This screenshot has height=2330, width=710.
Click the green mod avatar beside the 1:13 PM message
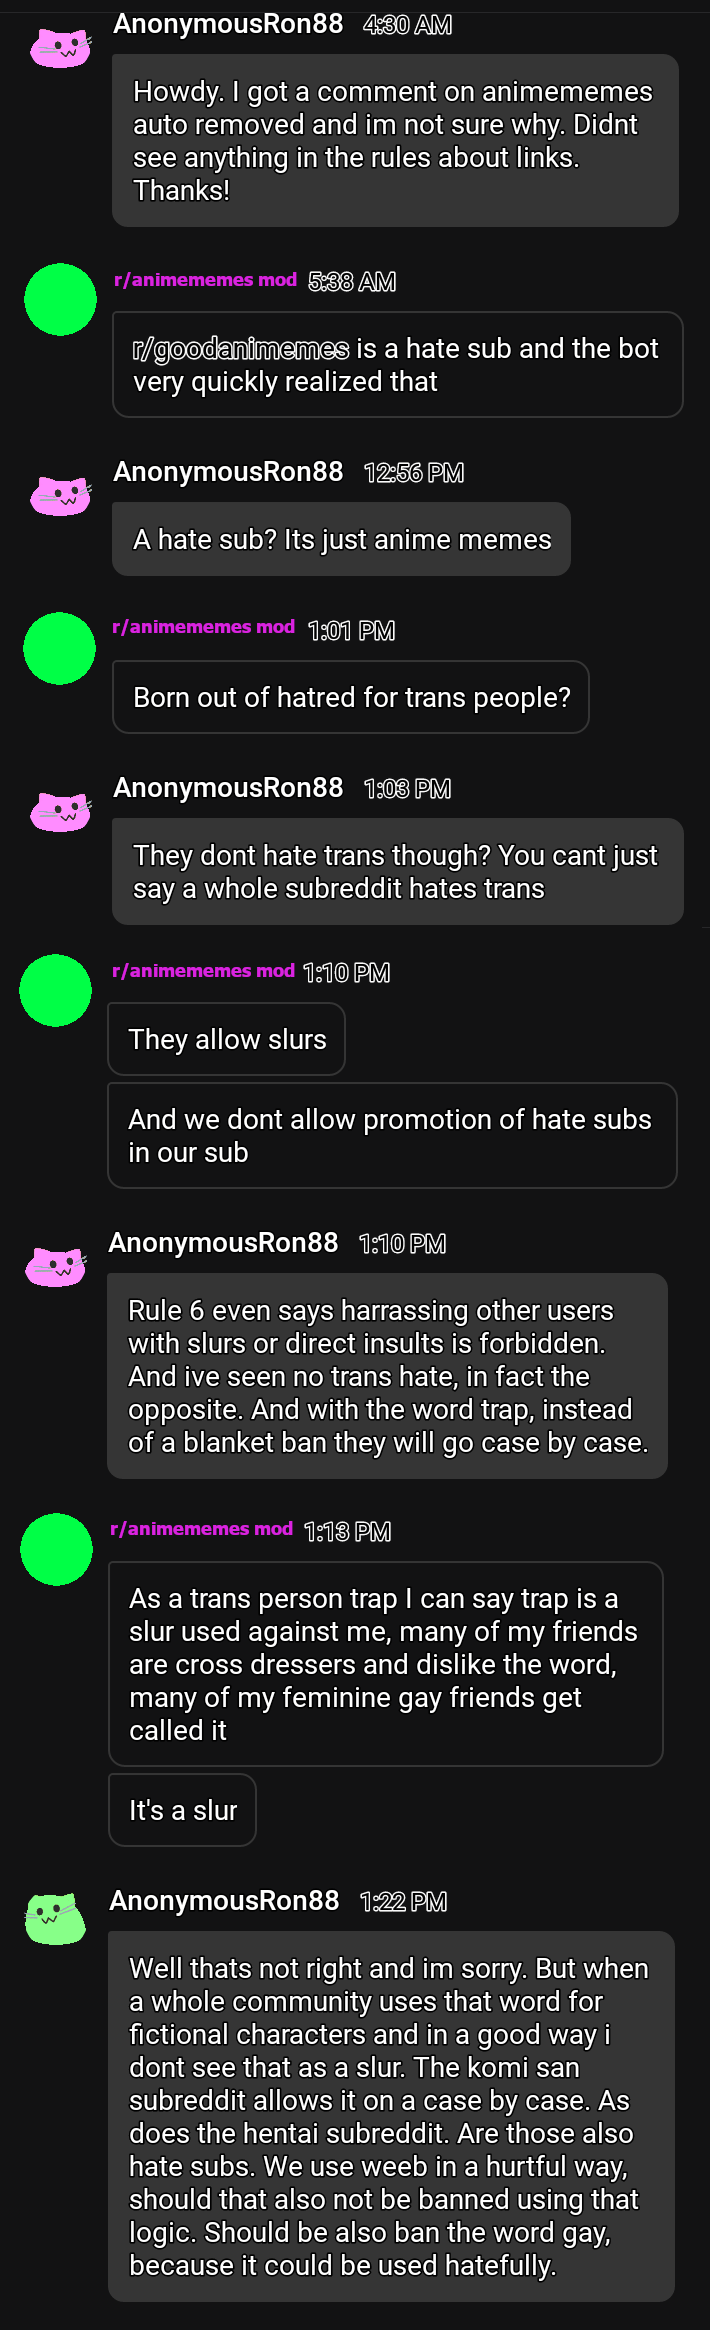56,1549
